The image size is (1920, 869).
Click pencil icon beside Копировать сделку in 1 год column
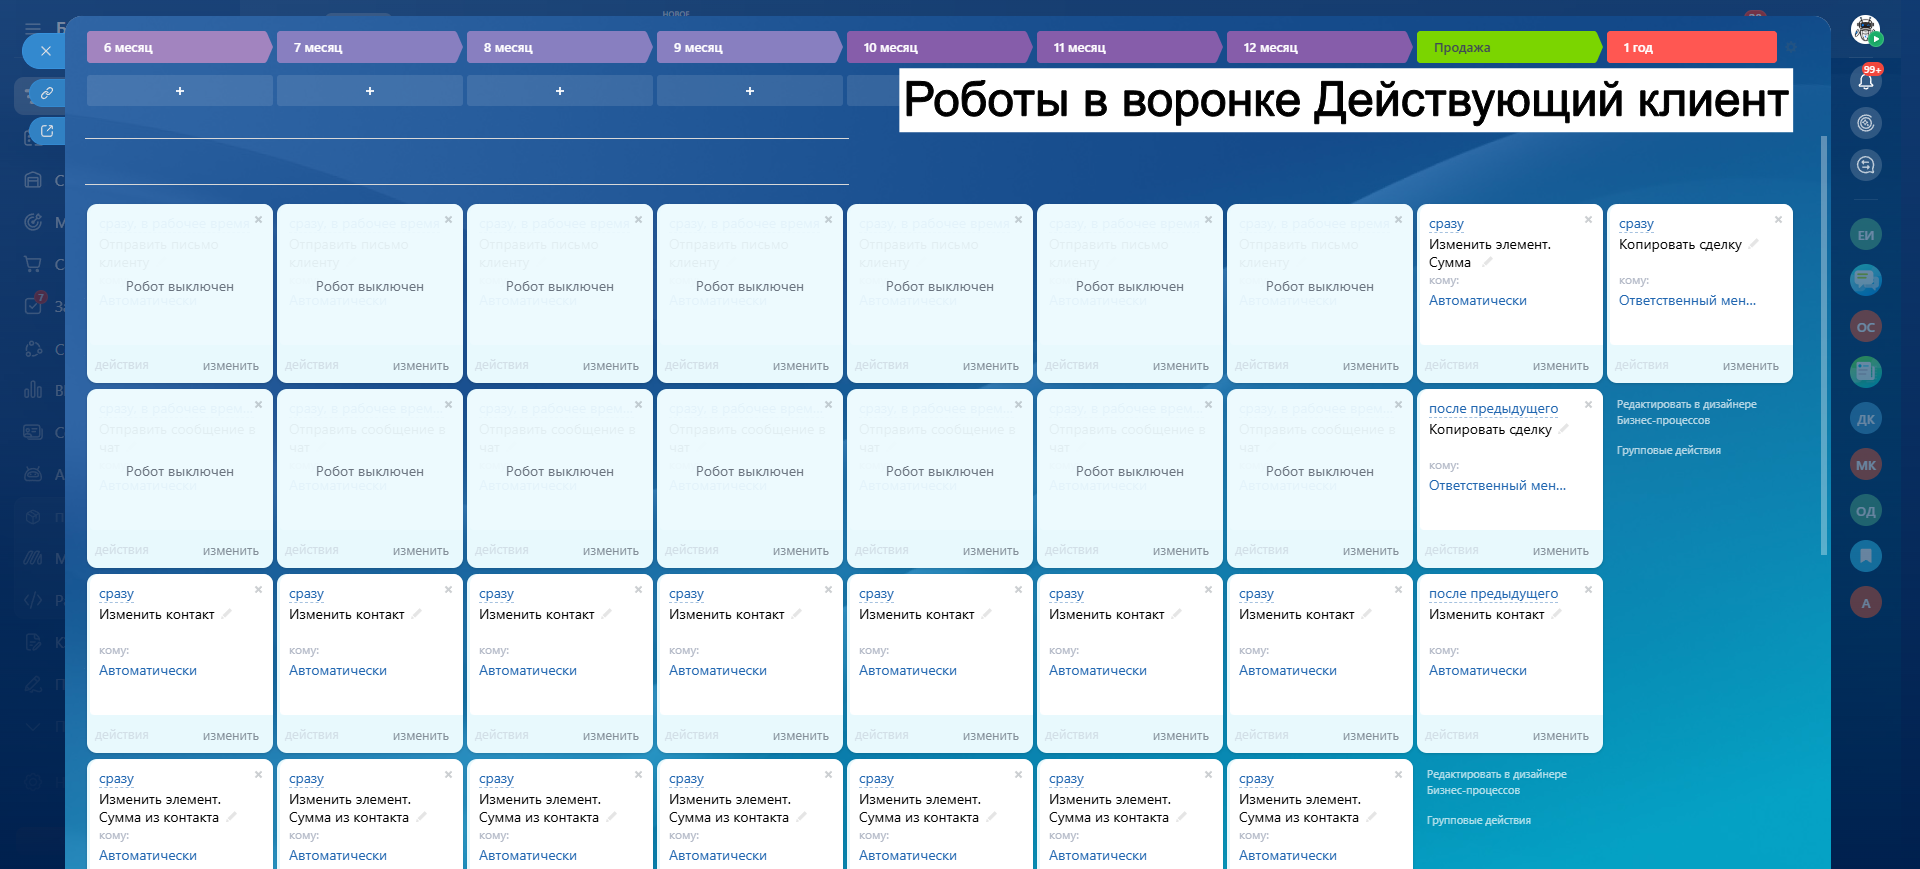[x=1753, y=244]
